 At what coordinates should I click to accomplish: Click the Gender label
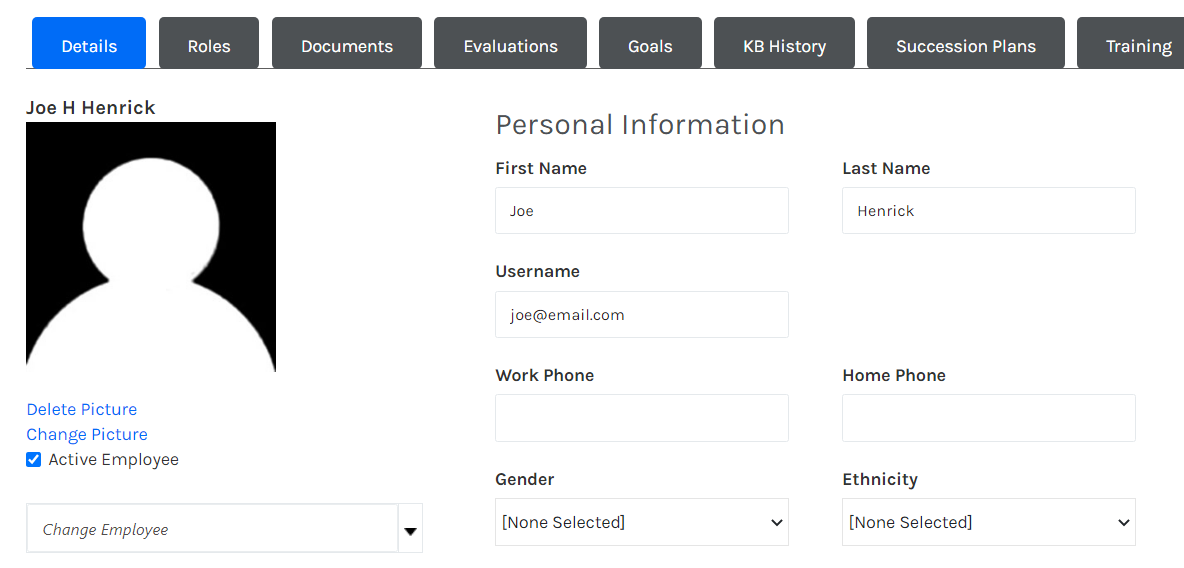[525, 479]
